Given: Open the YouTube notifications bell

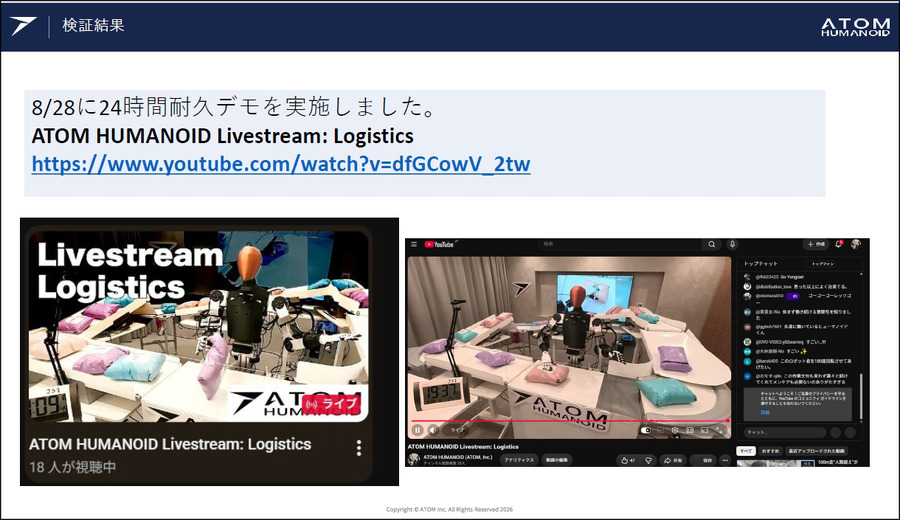Looking at the screenshot, I should click(x=839, y=245).
